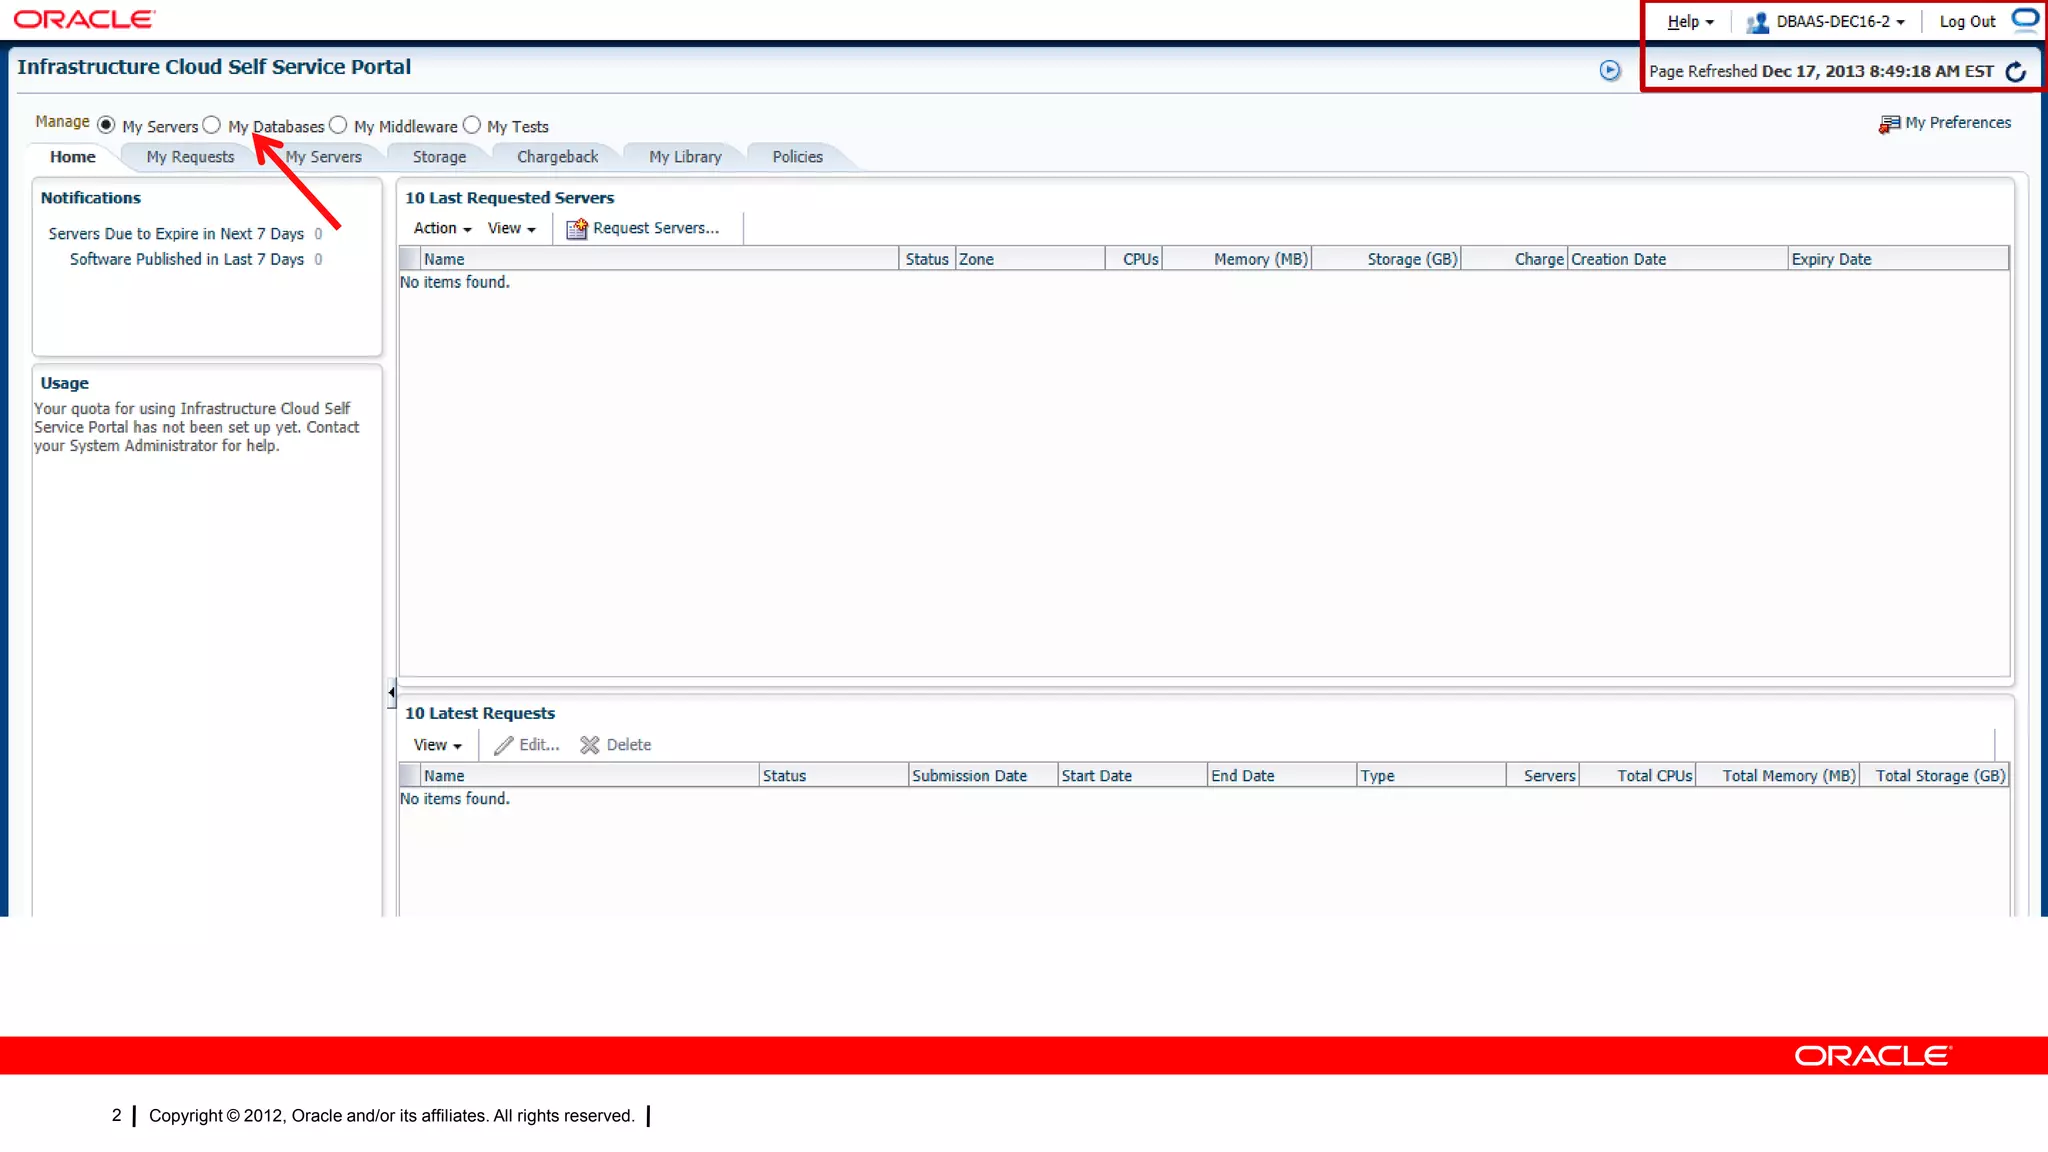Click the Oracle logo at top left
This screenshot has height=1152, width=2048.
coord(84,19)
